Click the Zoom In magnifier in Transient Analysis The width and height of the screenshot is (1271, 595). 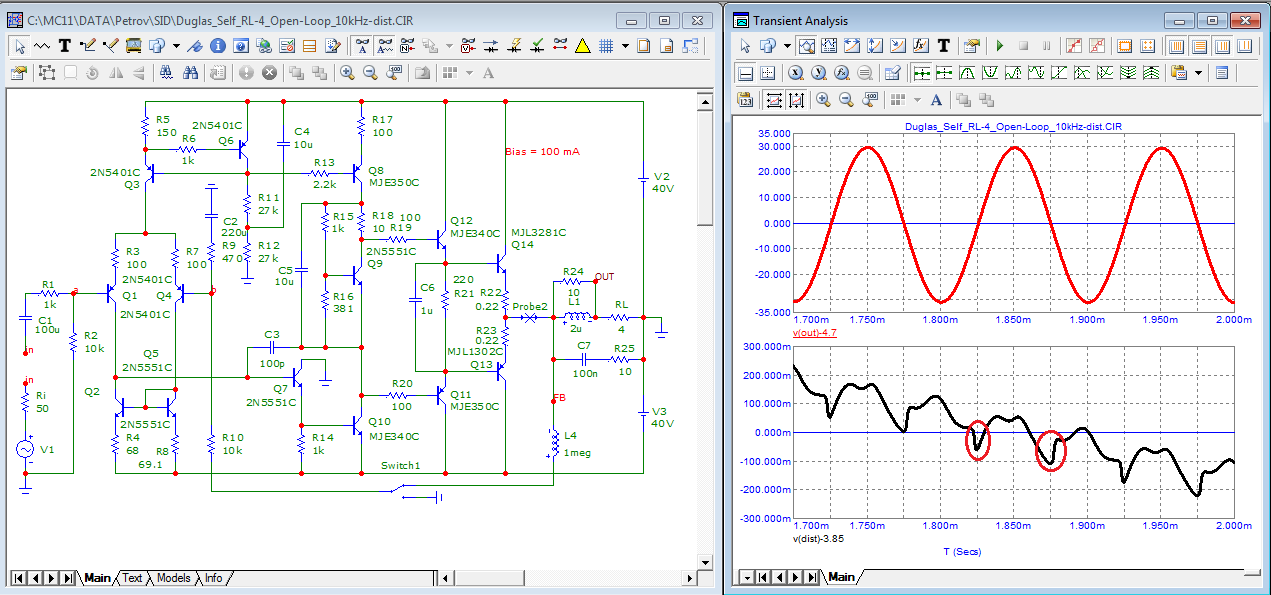(x=823, y=99)
